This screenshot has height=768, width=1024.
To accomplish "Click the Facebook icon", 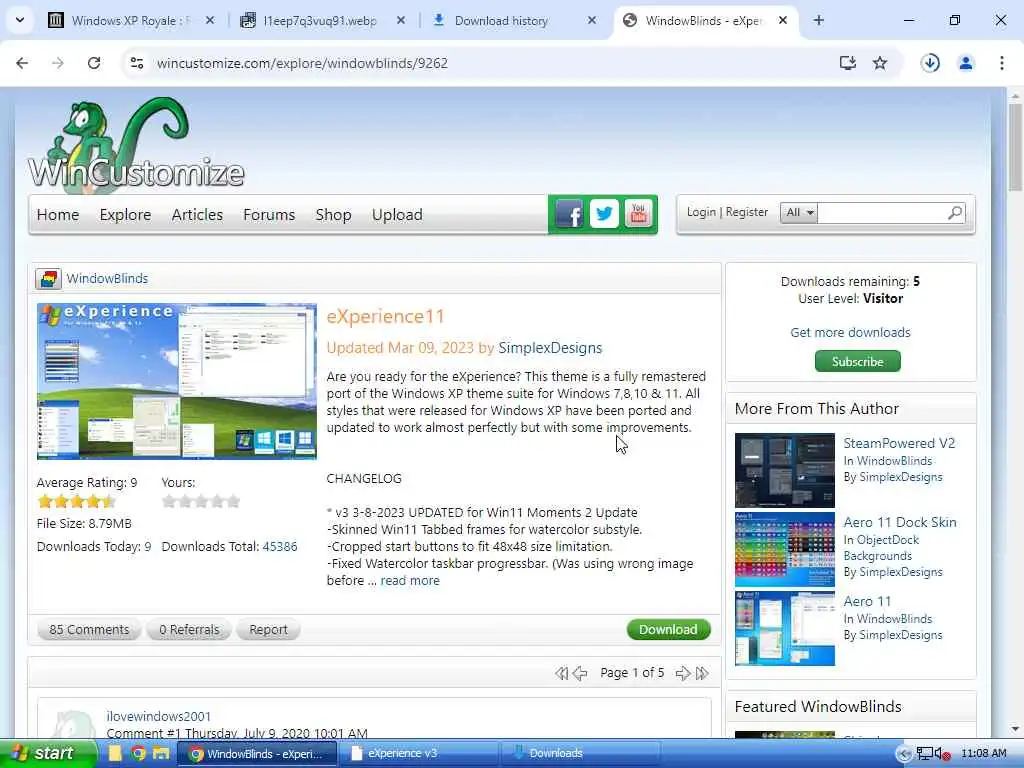I will tap(569, 214).
